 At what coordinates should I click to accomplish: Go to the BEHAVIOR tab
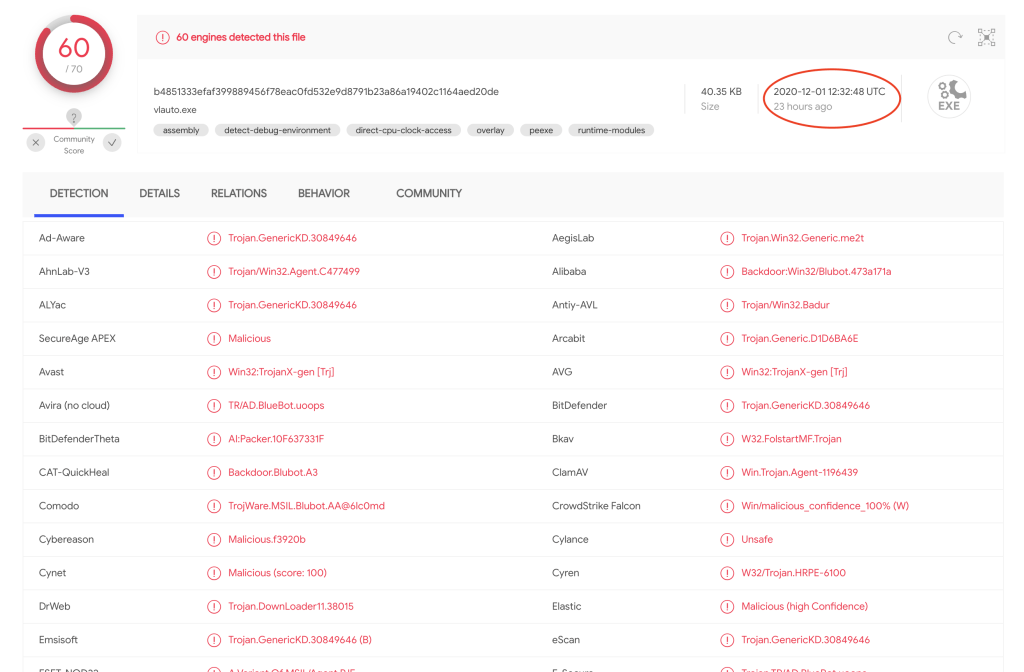tap(324, 193)
